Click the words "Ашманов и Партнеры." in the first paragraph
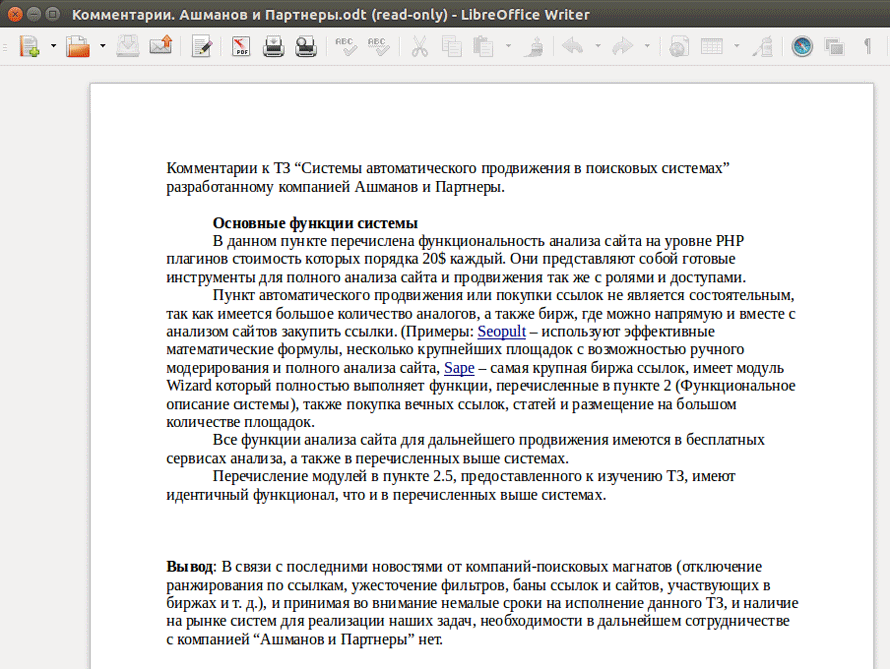 pos(430,187)
